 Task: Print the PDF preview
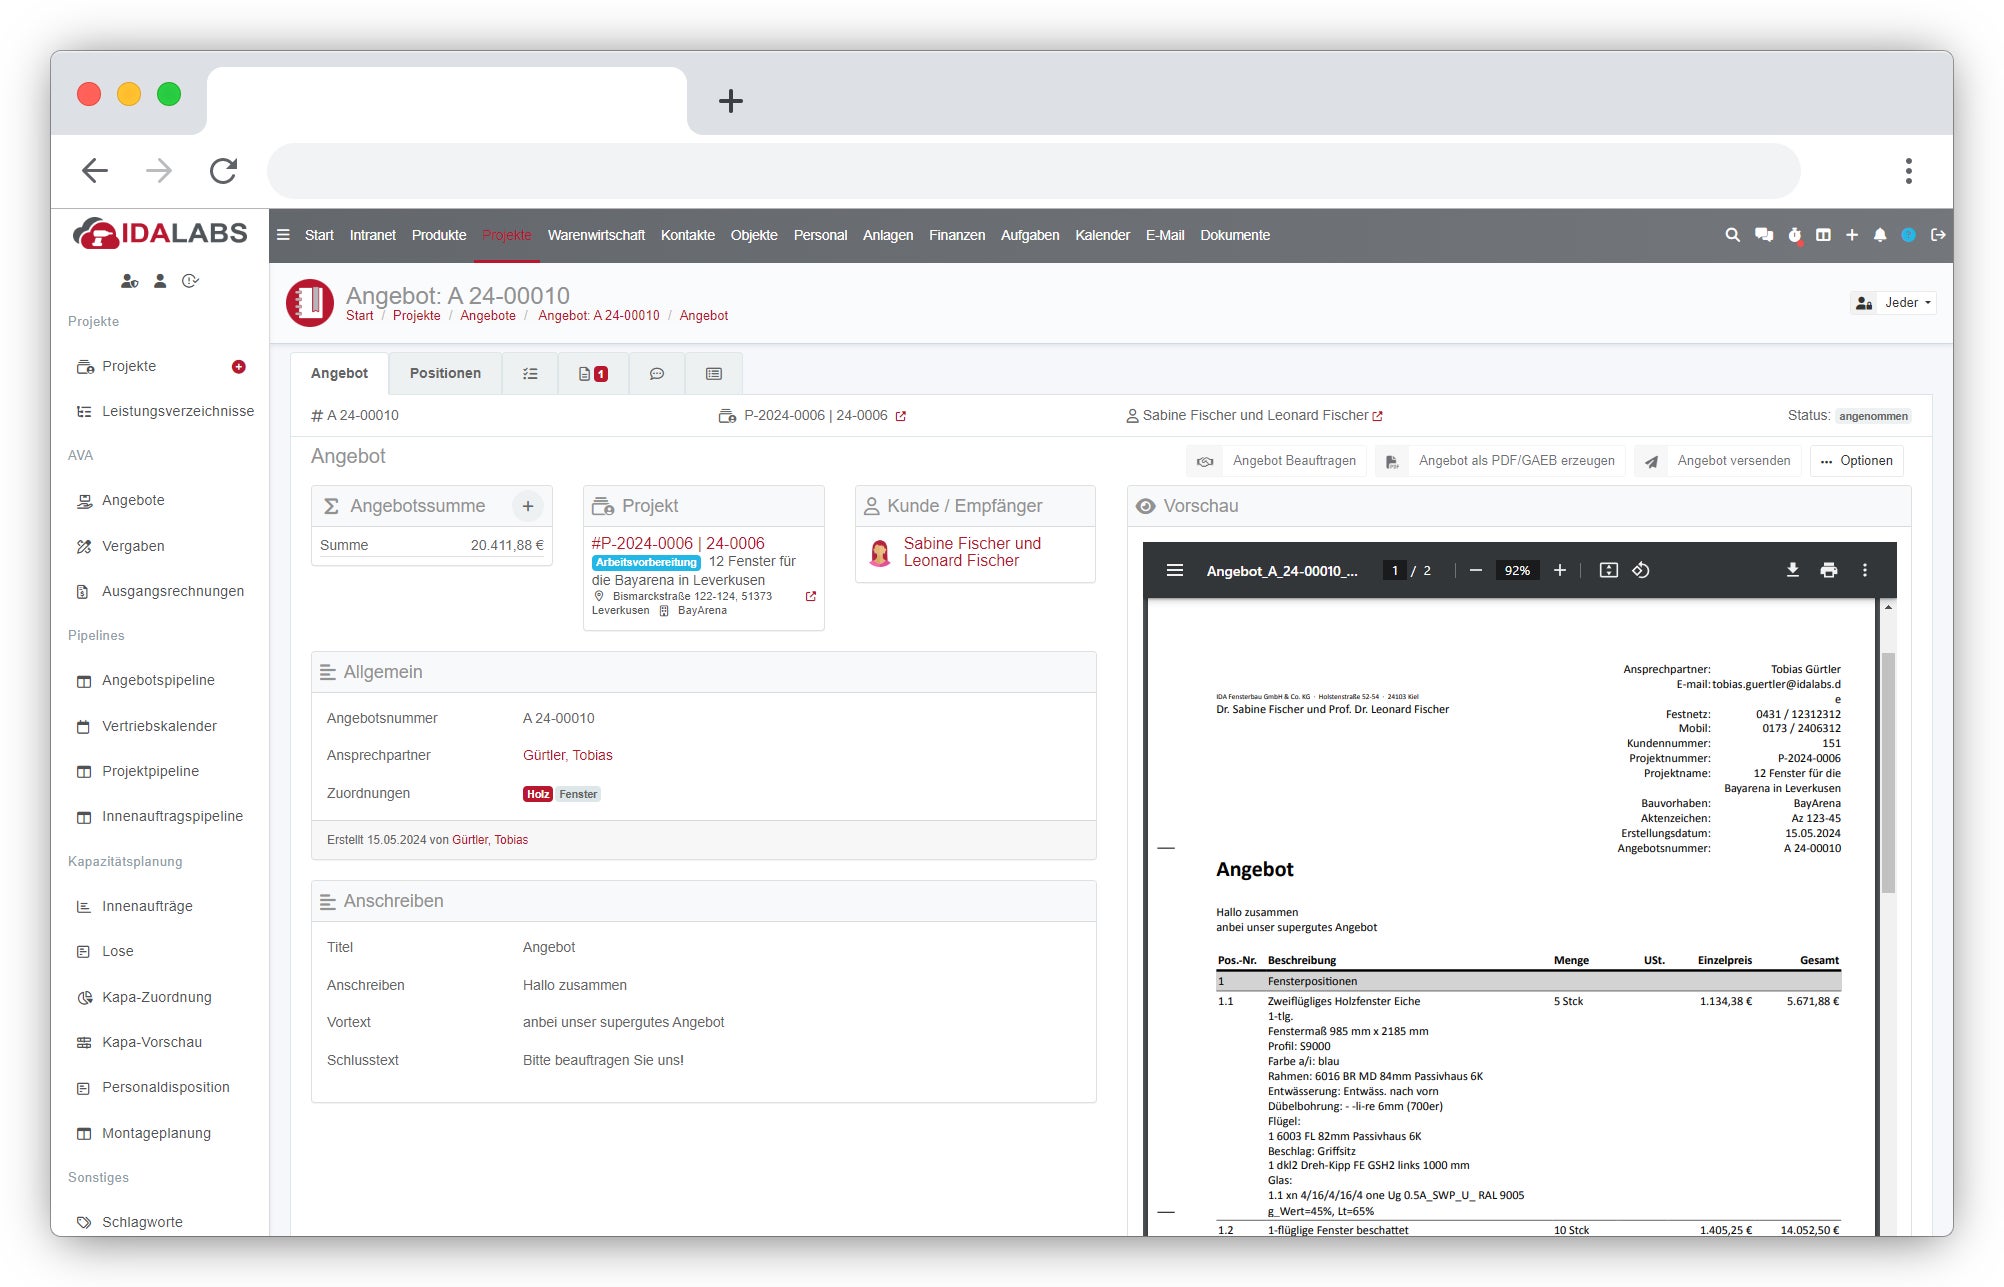[1829, 570]
